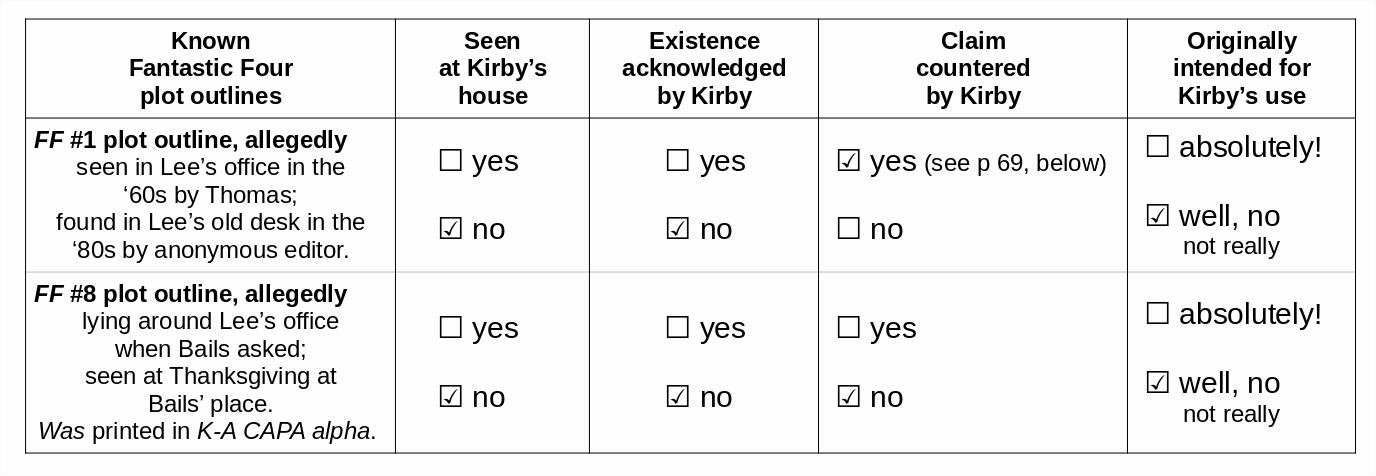Tick 'absolutely!' checkbox in the FF #8 row
Viewport: 1376px width, 476px height.
click(1157, 314)
